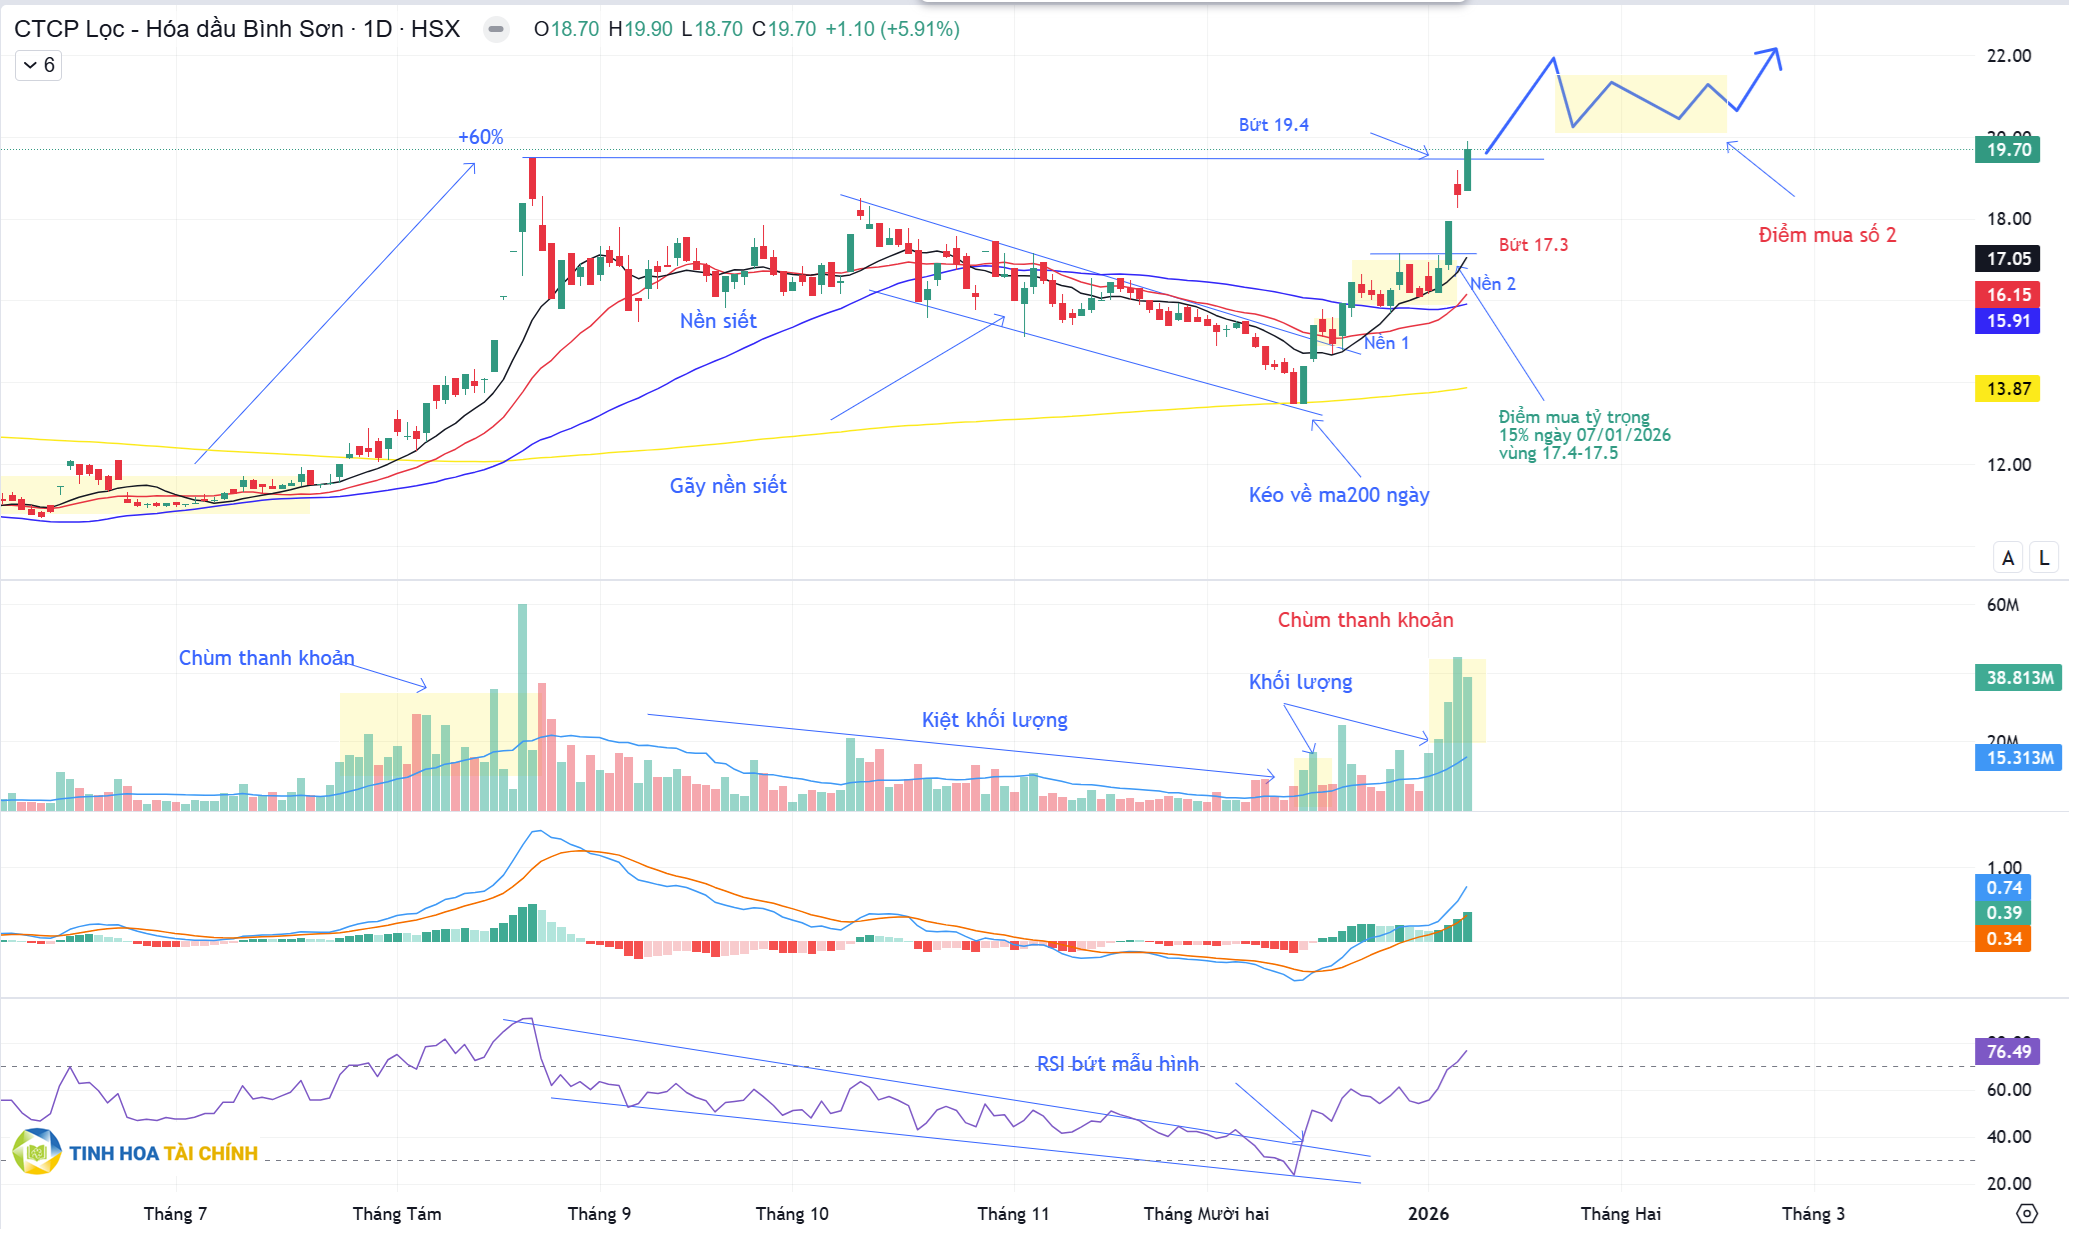The image size is (2077, 1238).
Task: Click the gray market status pill icon
Action: (x=495, y=29)
